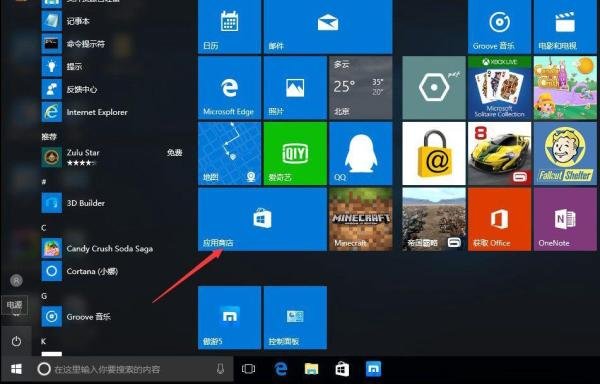The image size is (600, 384).
Task: Open Edge from the taskbar
Action: 280,369
